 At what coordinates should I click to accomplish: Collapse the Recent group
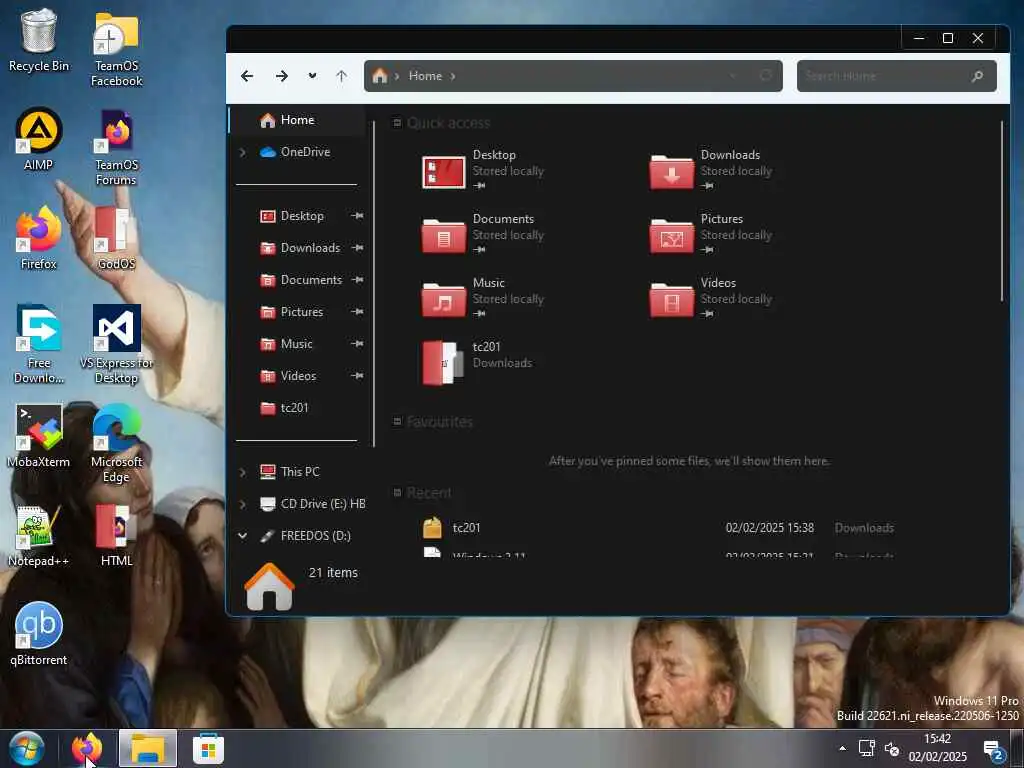click(x=396, y=493)
